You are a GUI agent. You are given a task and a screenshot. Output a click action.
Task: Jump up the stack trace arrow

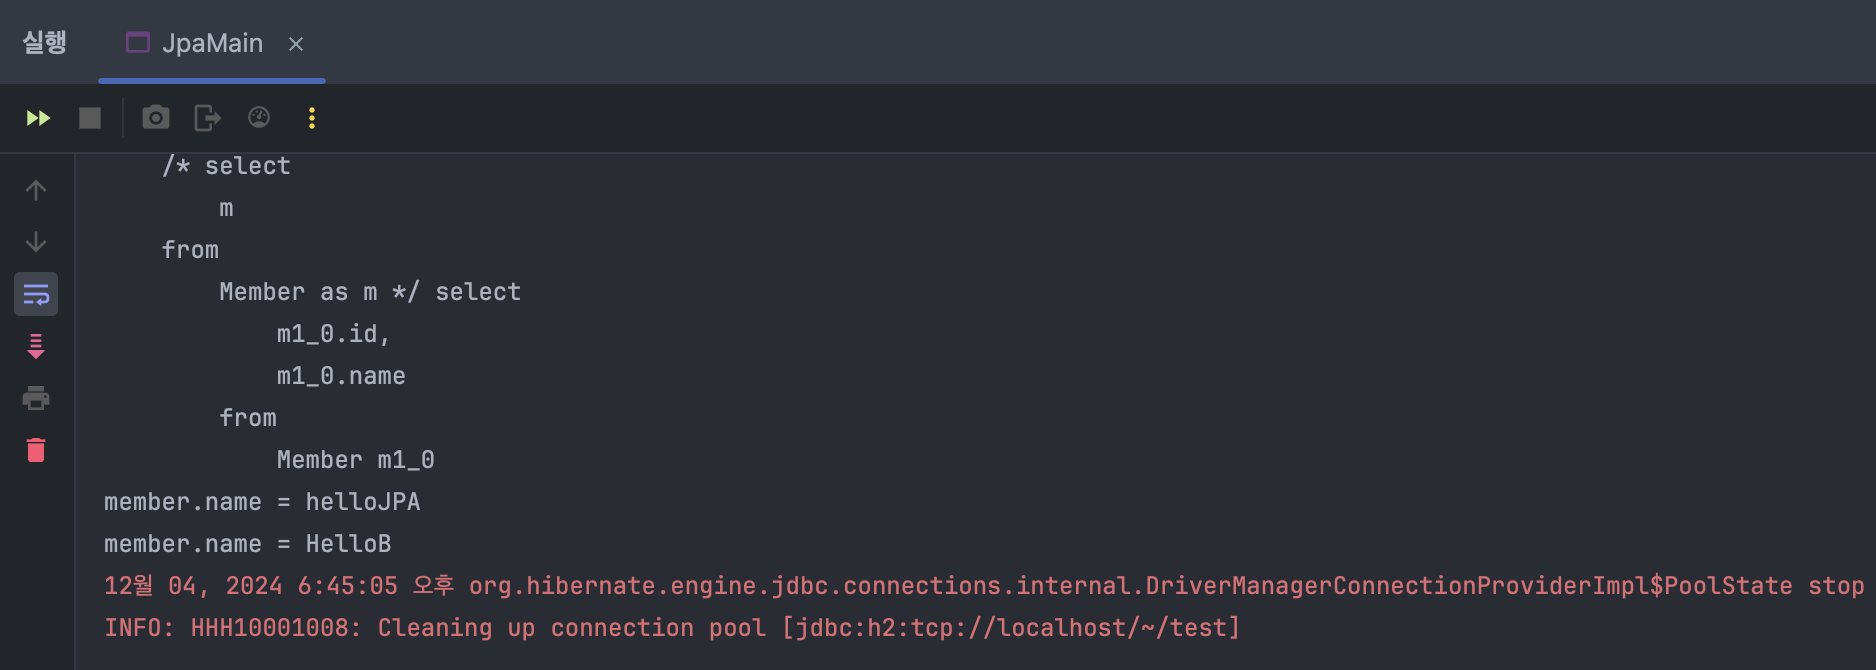(x=36, y=190)
